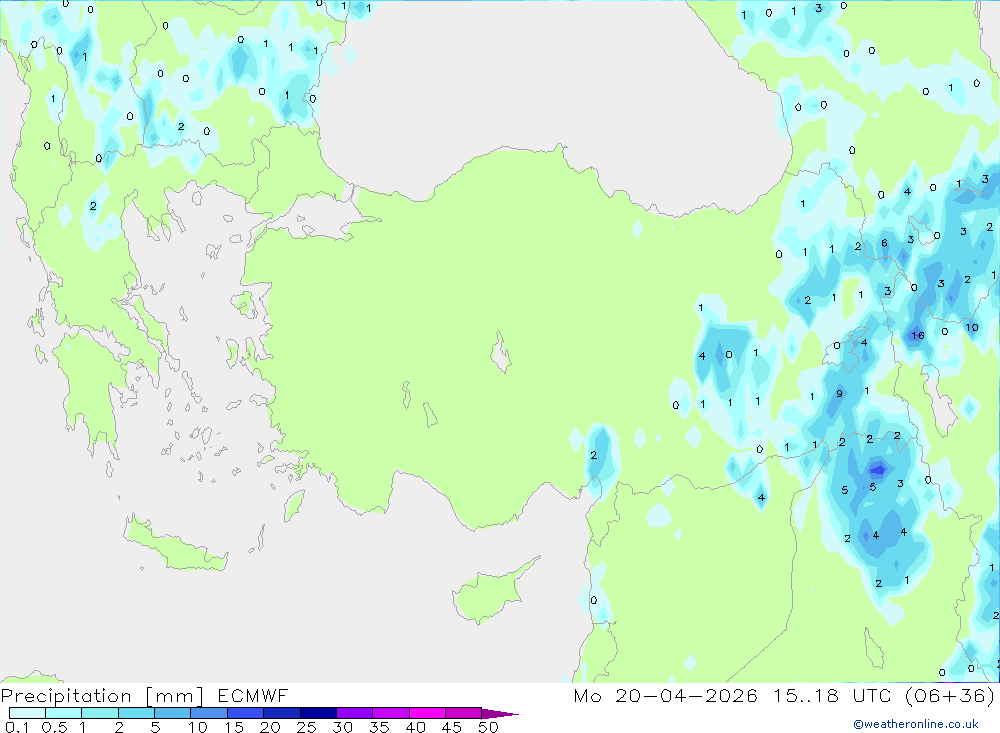Click the "ECMWF" model label

click(x=253, y=695)
